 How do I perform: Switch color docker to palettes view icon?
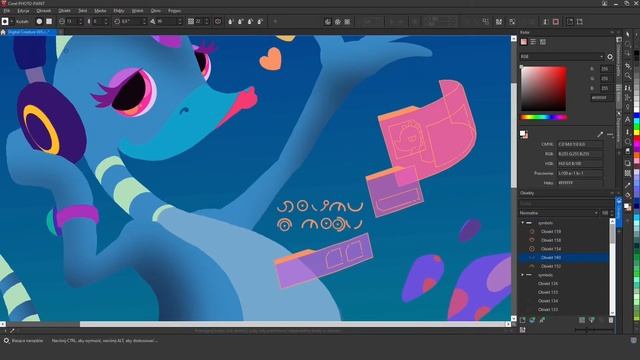[x=543, y=42]
